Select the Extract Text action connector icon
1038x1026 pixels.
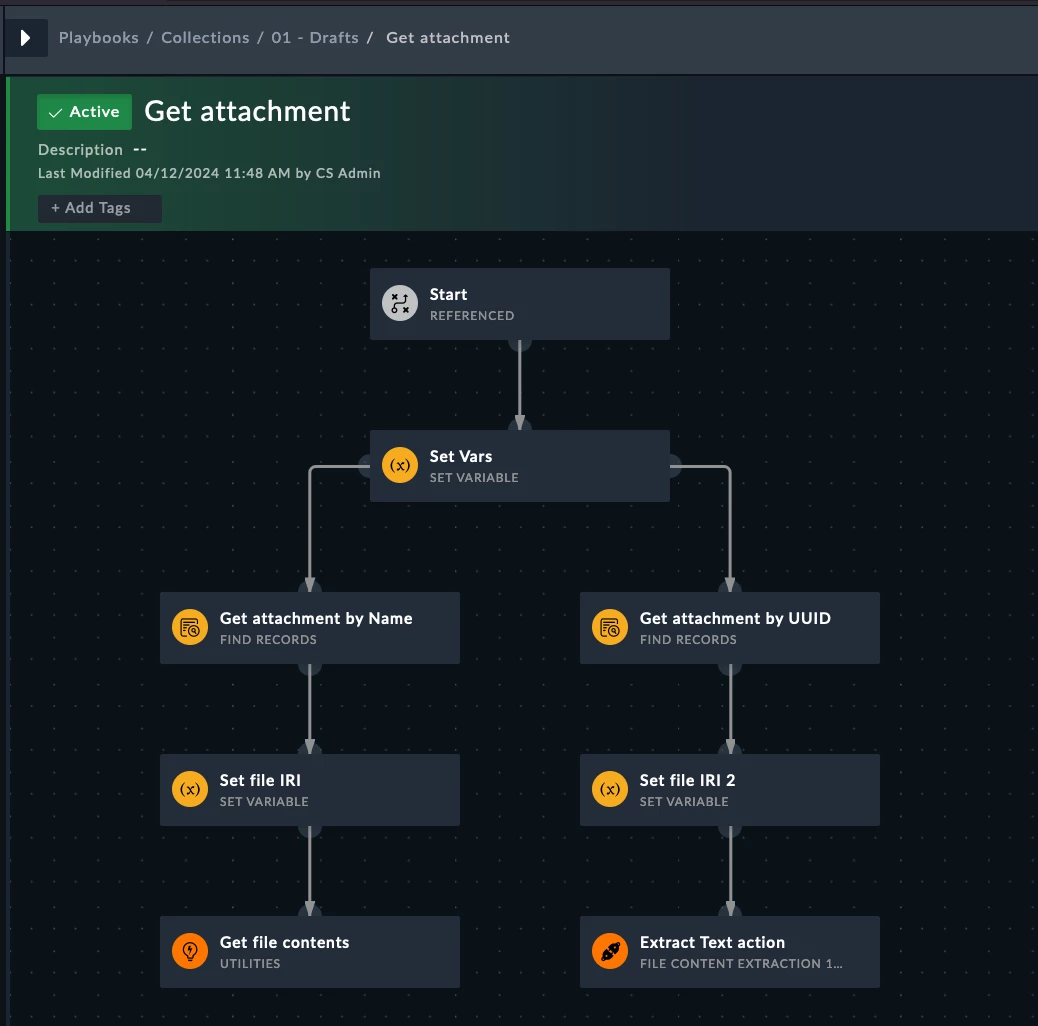(x=610, y=951)
